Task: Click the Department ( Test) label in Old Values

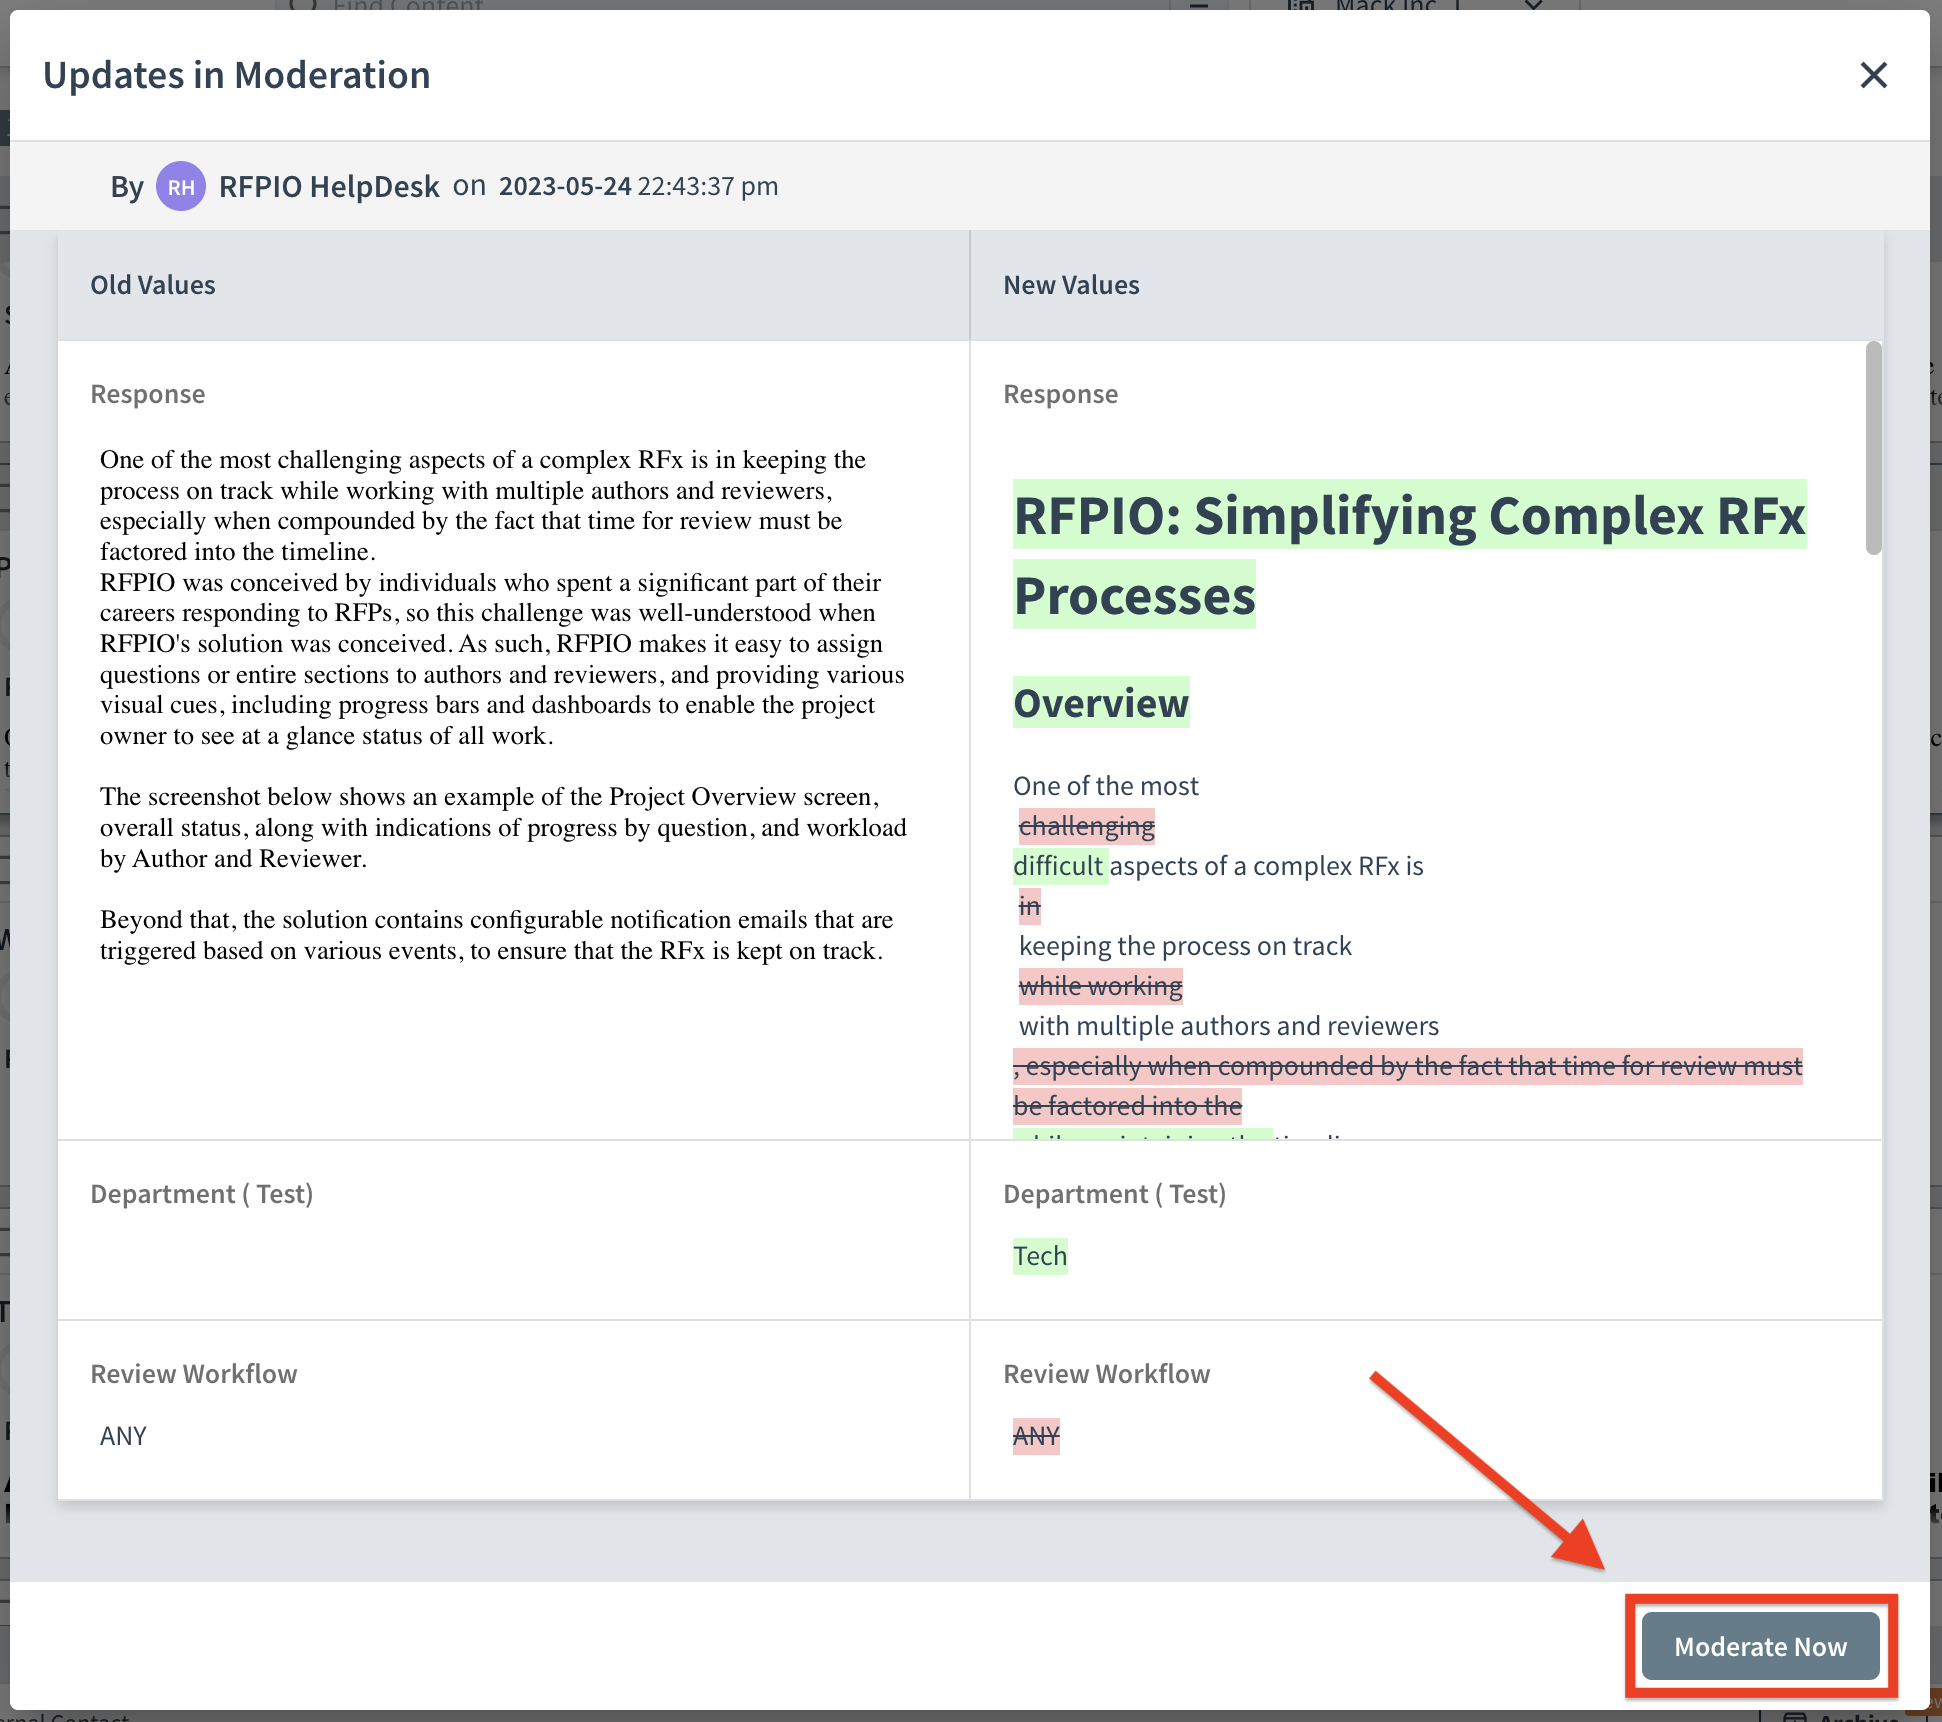Action: point(202,1194)
